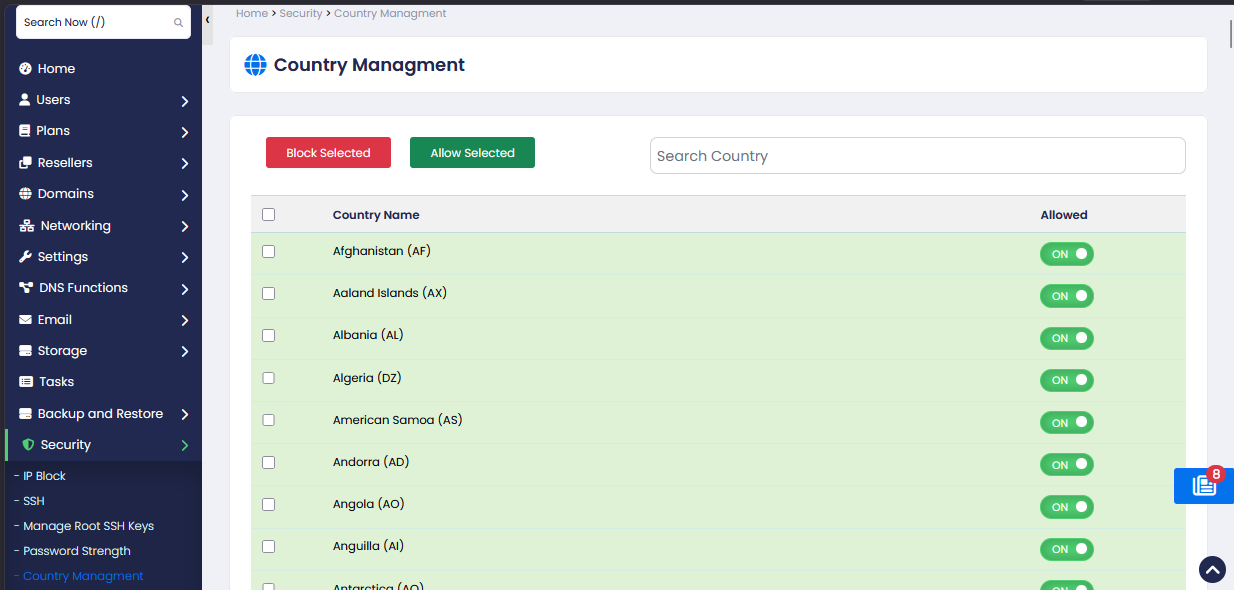The image size is (1234, 590).
Task: Check the Albania (AL) checkbox
Action: [268, 336]
